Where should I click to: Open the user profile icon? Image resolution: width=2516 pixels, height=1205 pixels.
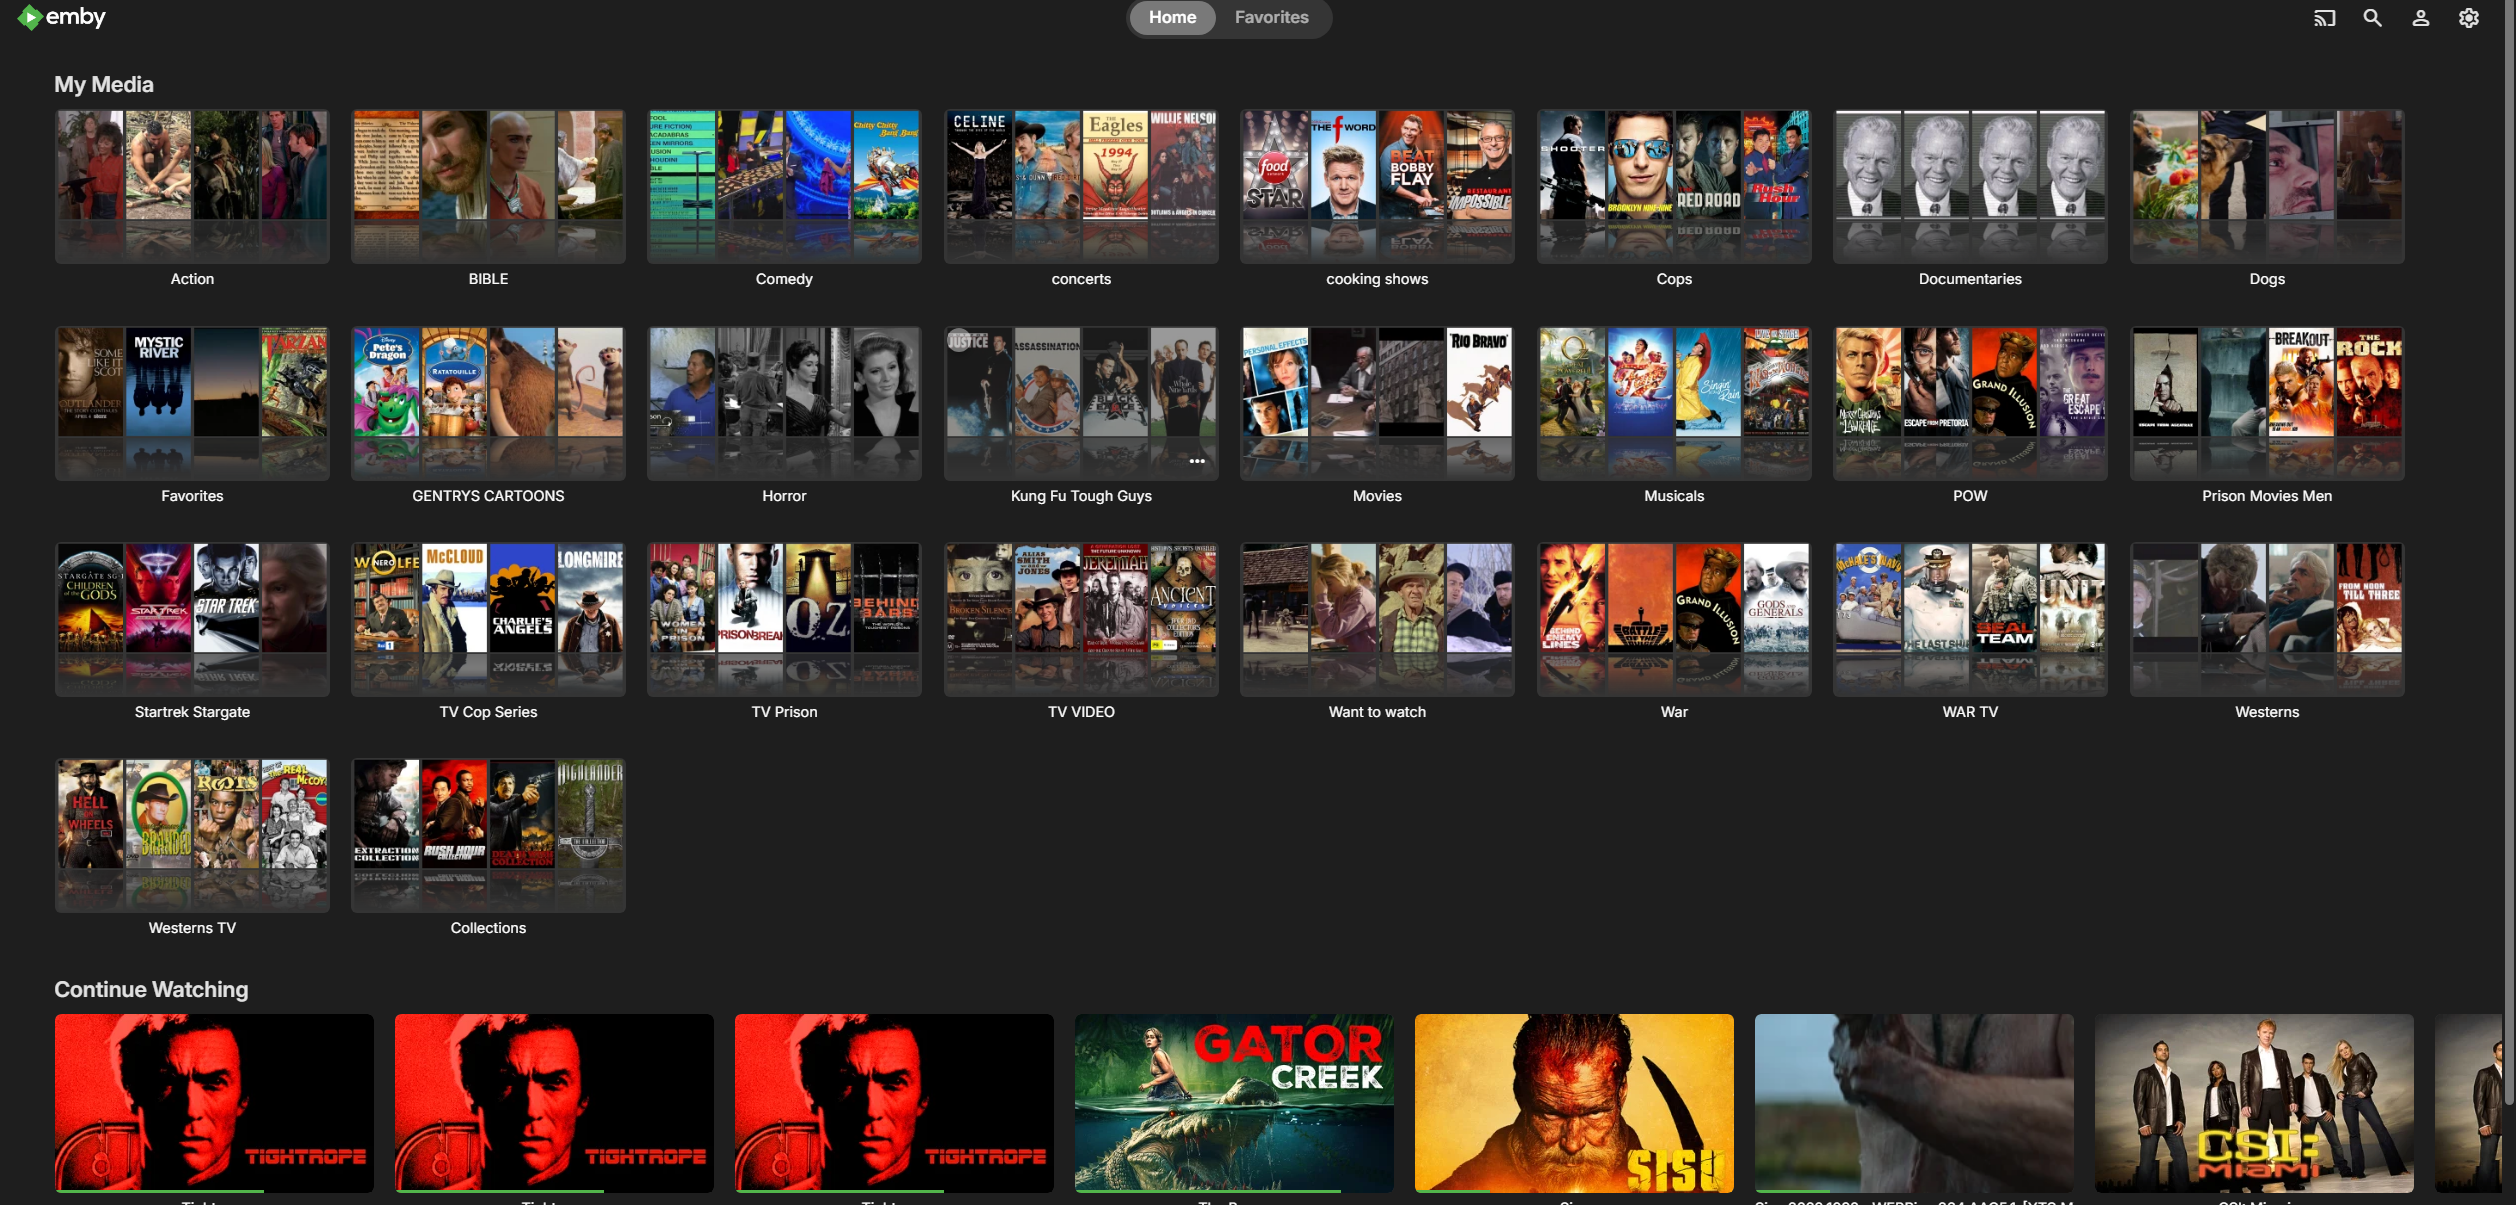coord(2420,18)
